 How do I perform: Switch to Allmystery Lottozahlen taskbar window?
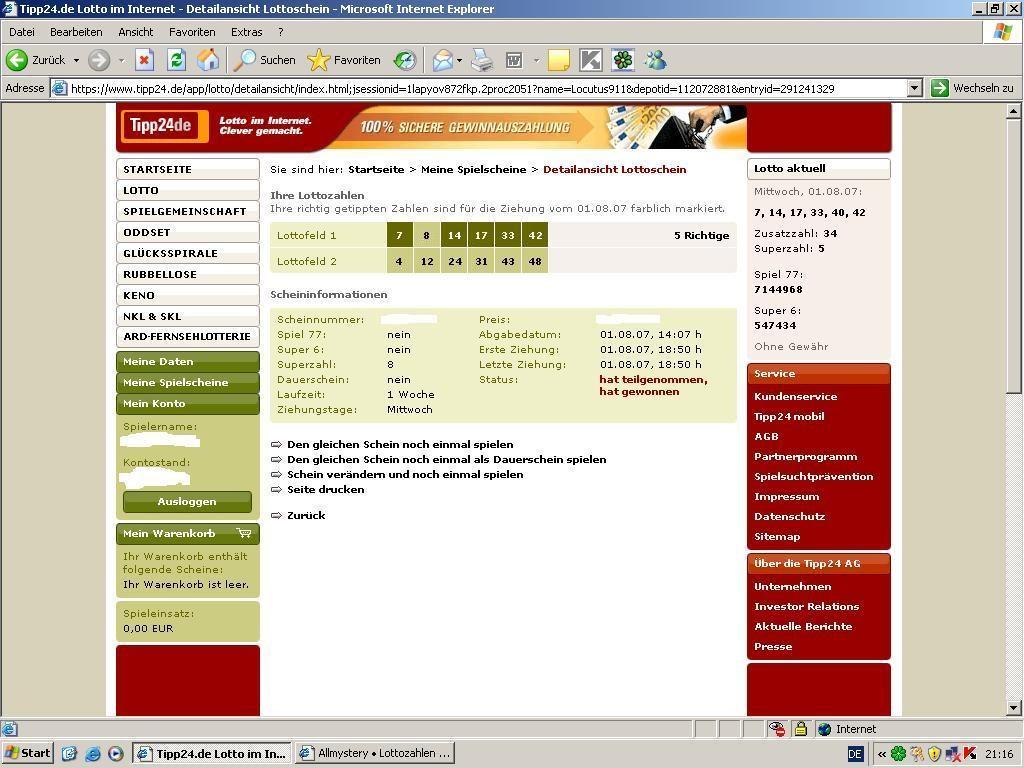pyautogui.click(x=375, y=753)
